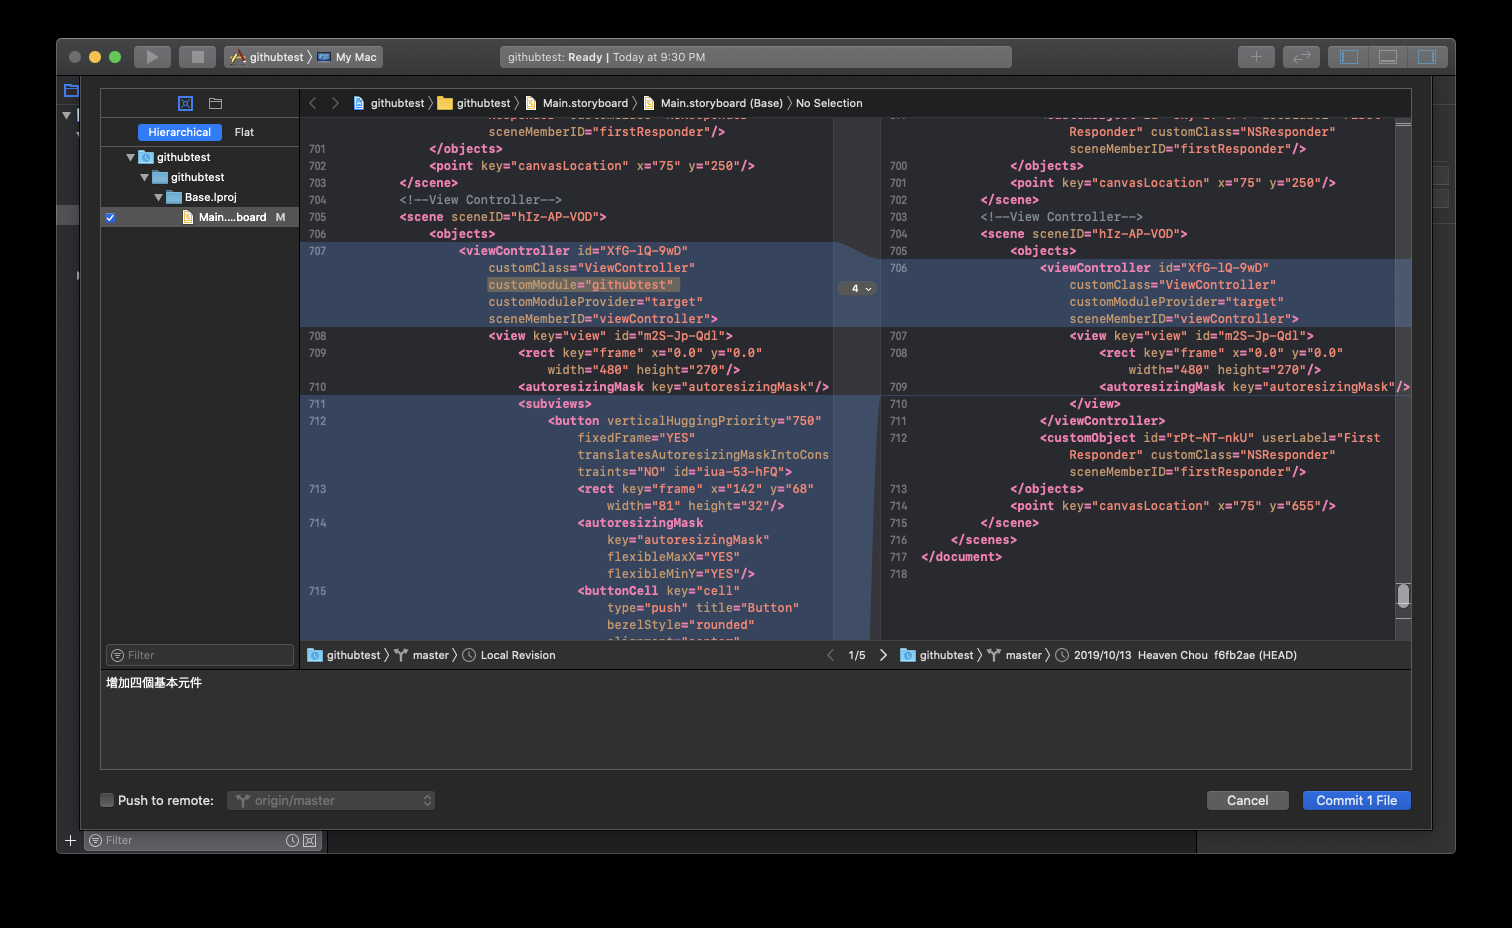Click right pane master branch selector

(1015, 655)
